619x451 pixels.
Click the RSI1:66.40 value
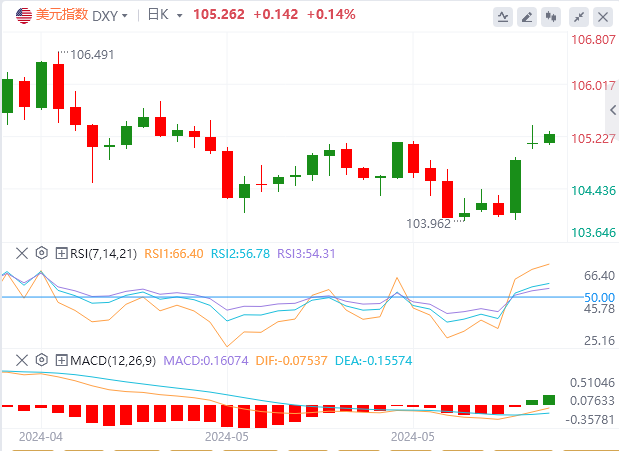pos(174,254)
